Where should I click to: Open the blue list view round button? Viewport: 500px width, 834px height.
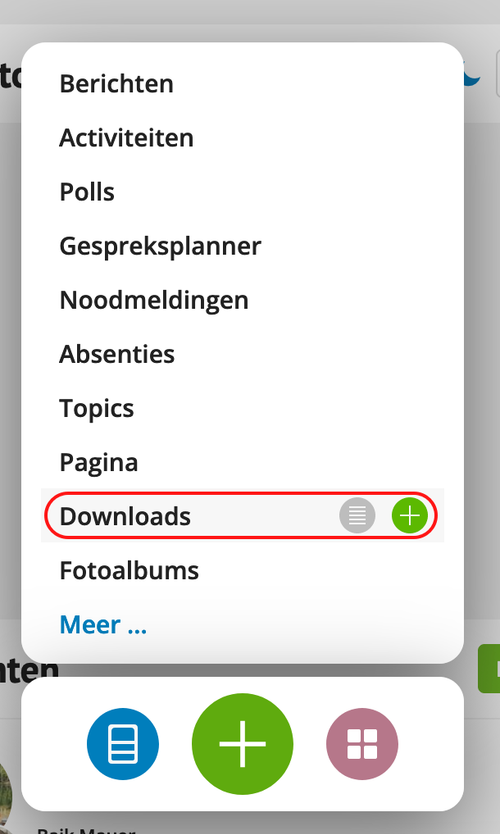[123, 744]
